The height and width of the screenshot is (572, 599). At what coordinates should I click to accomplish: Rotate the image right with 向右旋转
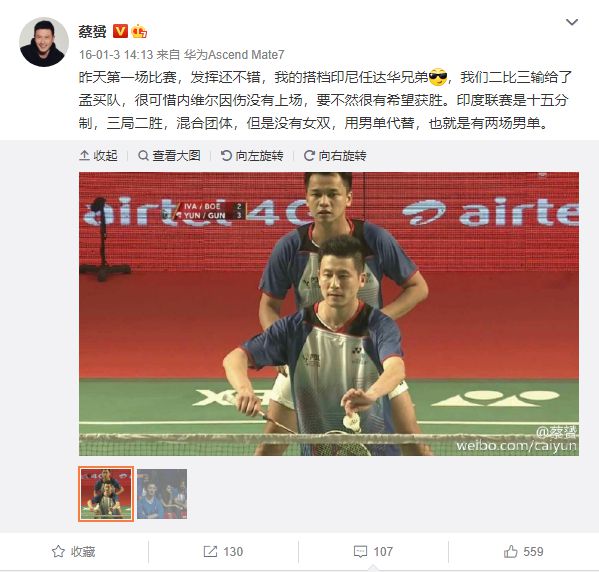(x=335, y=156)
